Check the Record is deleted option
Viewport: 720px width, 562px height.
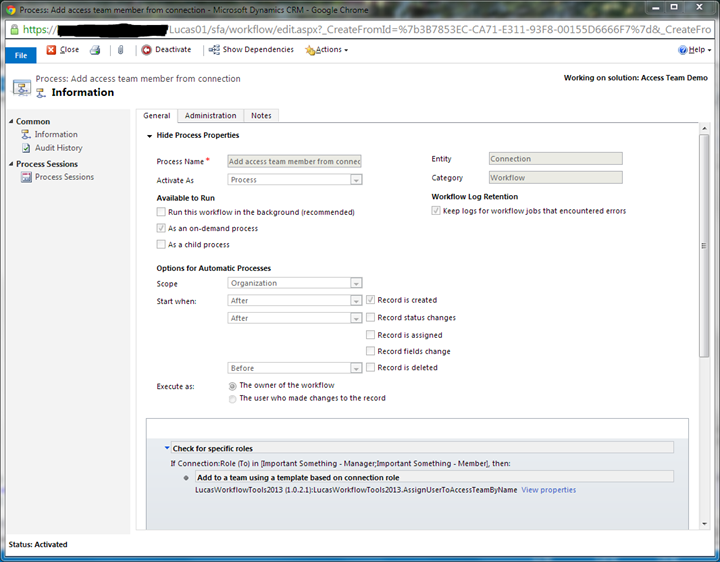click(x=371, y=367)
